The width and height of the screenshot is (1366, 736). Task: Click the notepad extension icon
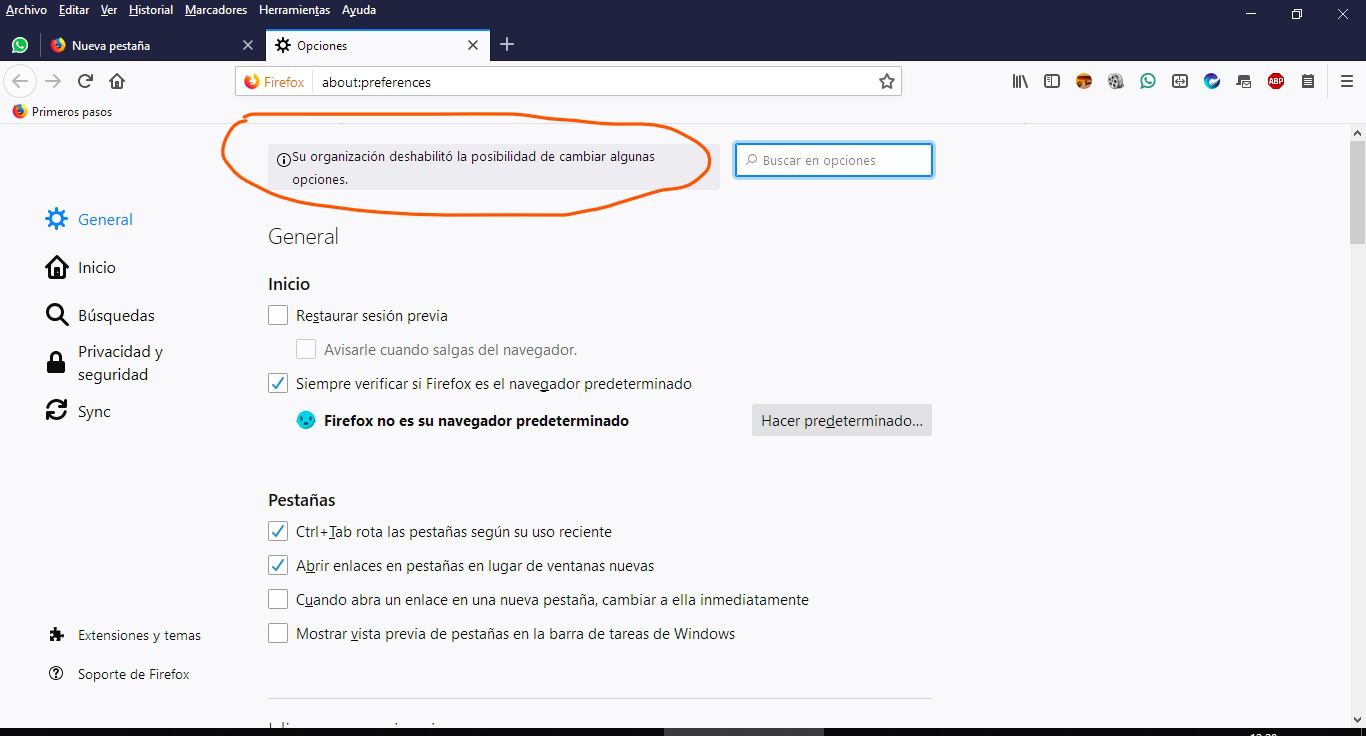tap(1308, 82)
